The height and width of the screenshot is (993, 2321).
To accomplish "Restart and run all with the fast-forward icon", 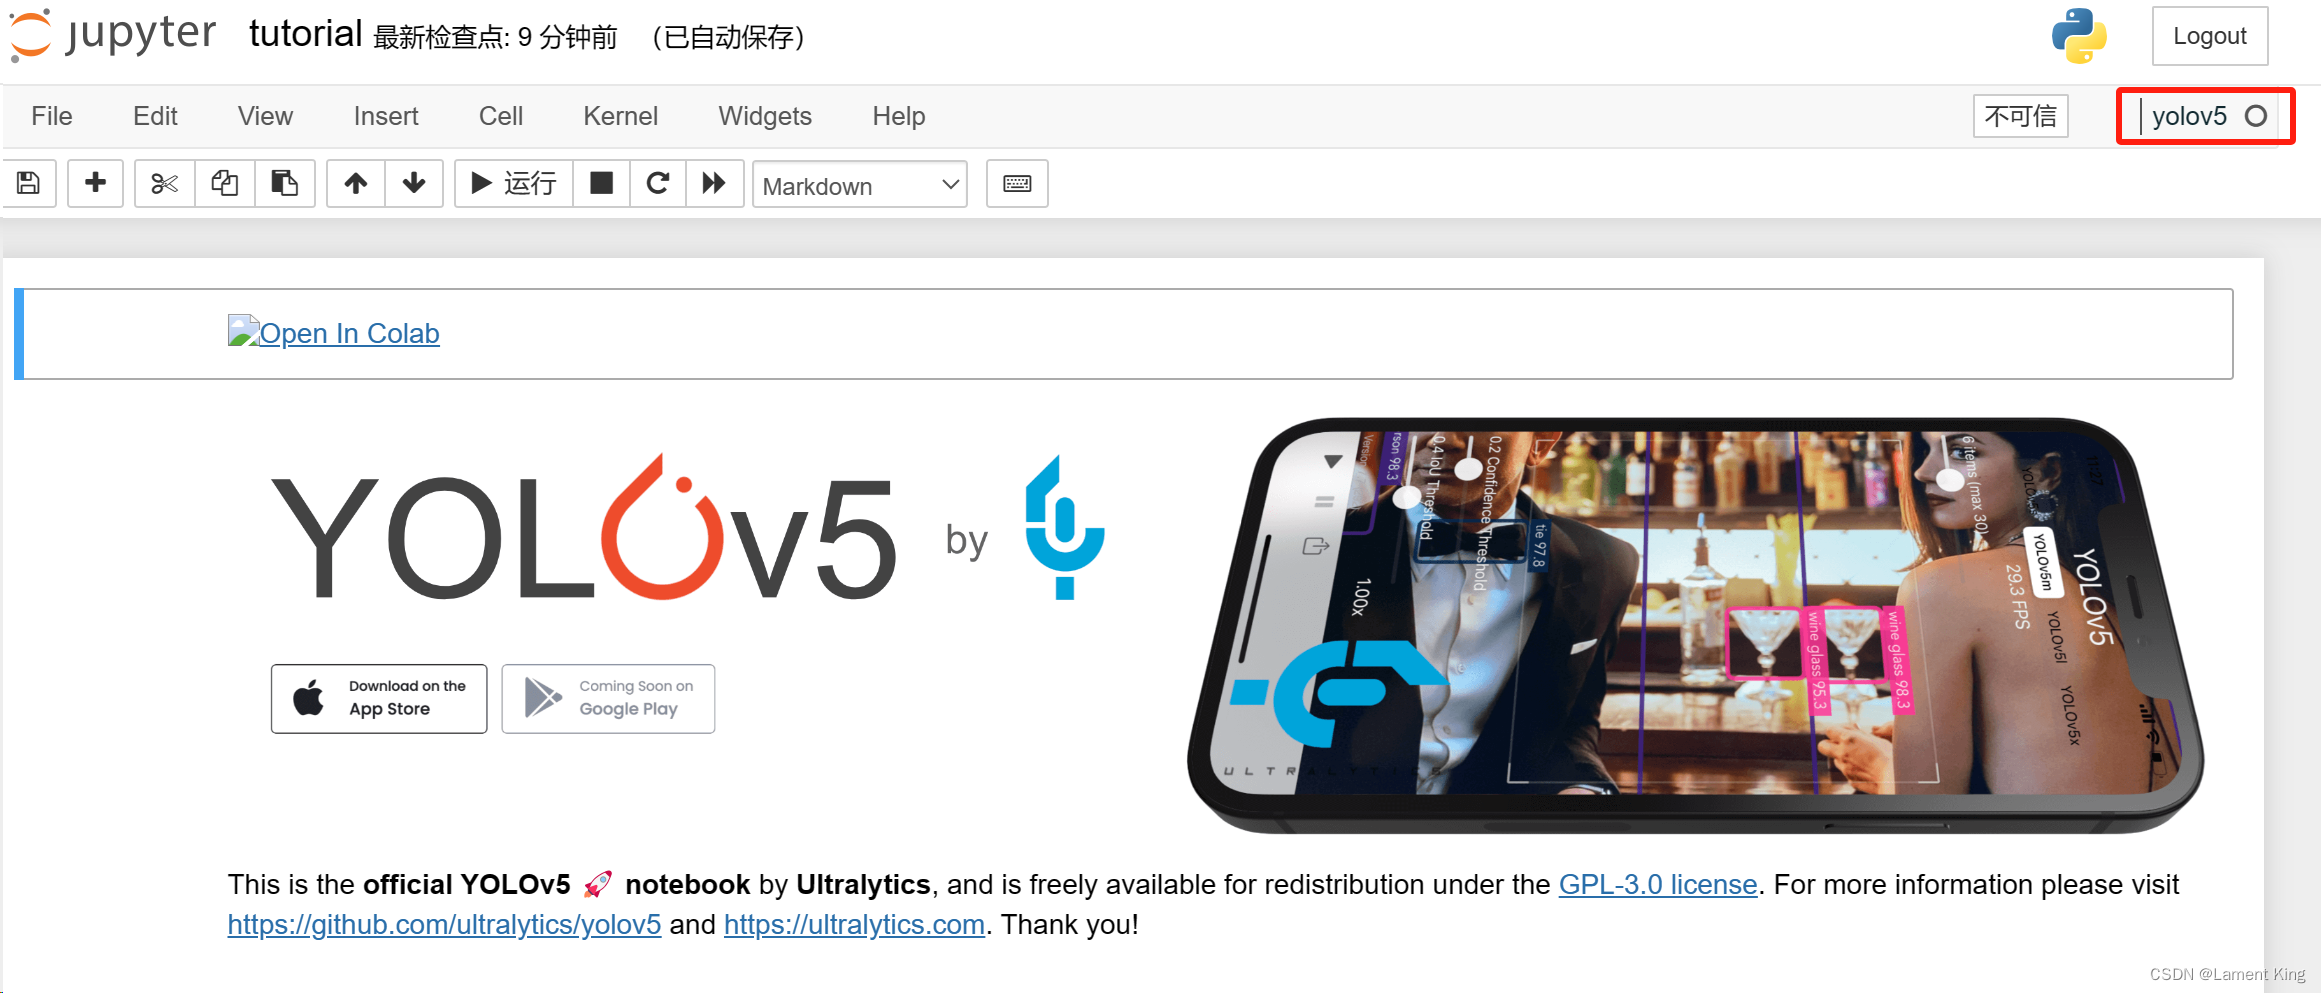I will (x=714, y=183).
